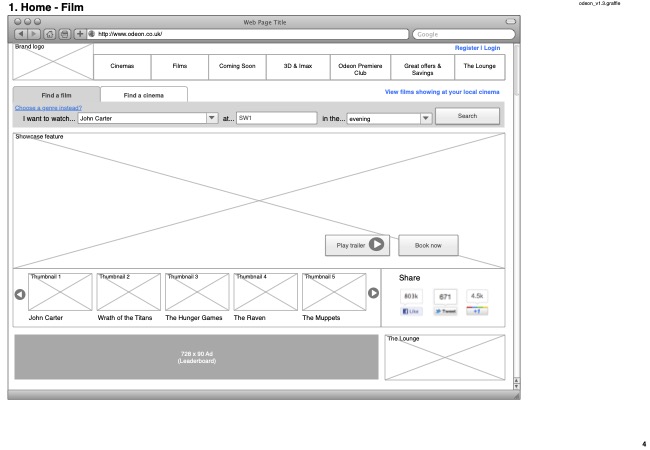
Task: Click the browser back arrow button
Action: click(21, 34)
